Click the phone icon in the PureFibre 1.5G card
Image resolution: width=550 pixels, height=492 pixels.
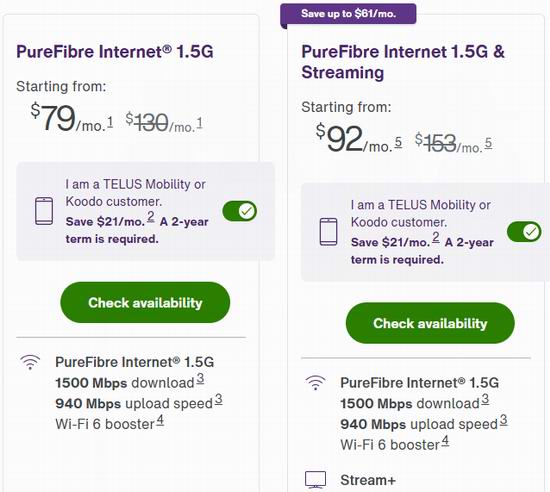point(44,211)
